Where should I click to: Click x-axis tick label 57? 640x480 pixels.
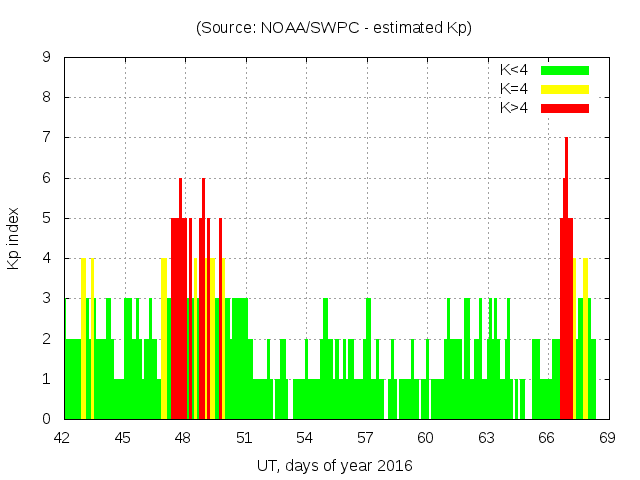point(365,437)
